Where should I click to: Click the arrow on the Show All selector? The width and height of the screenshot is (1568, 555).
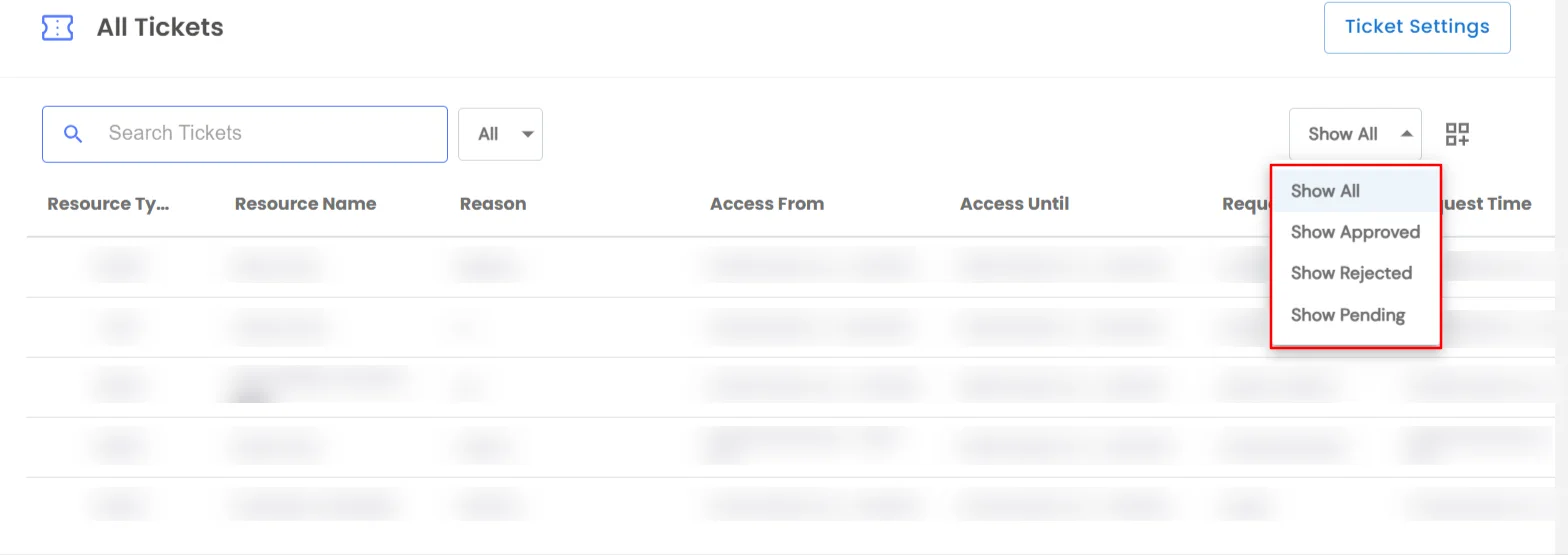(1406, 134)
